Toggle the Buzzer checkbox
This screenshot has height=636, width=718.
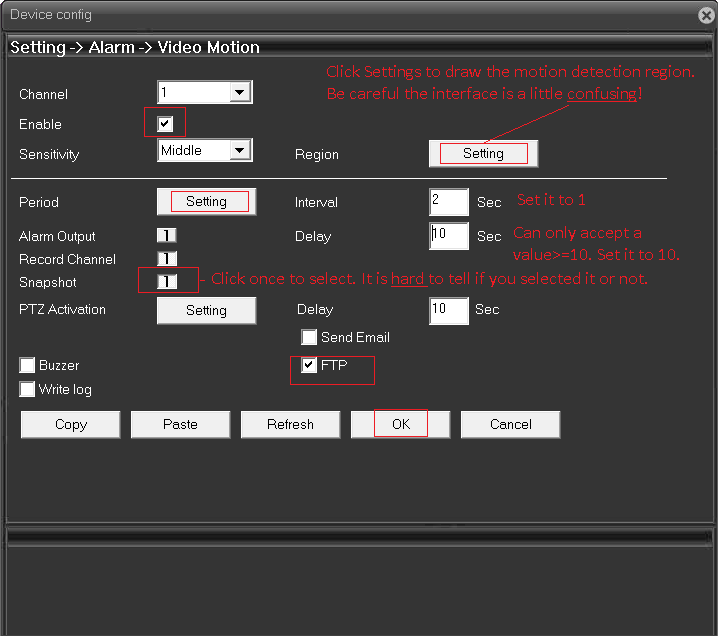(x=28, y=366)
